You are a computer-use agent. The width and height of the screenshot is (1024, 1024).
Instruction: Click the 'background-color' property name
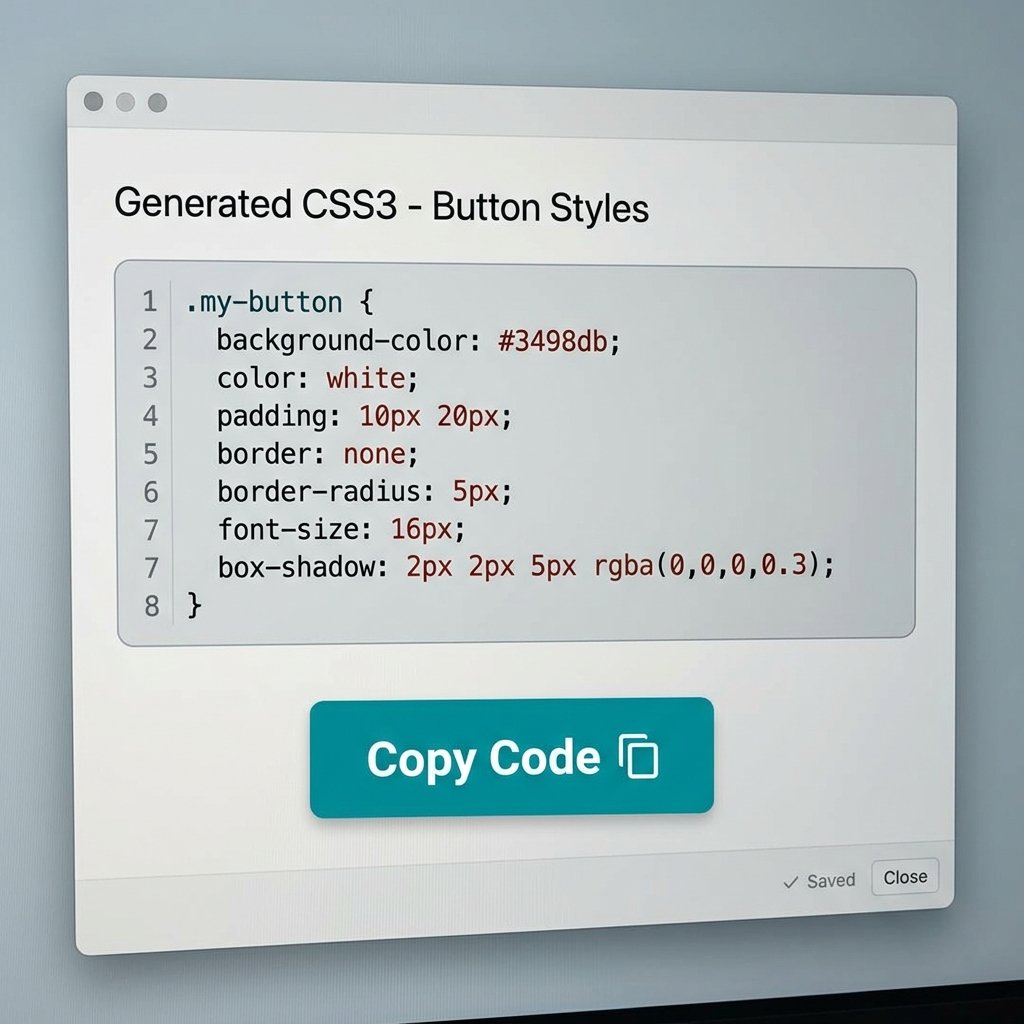[x=342, y=340]
